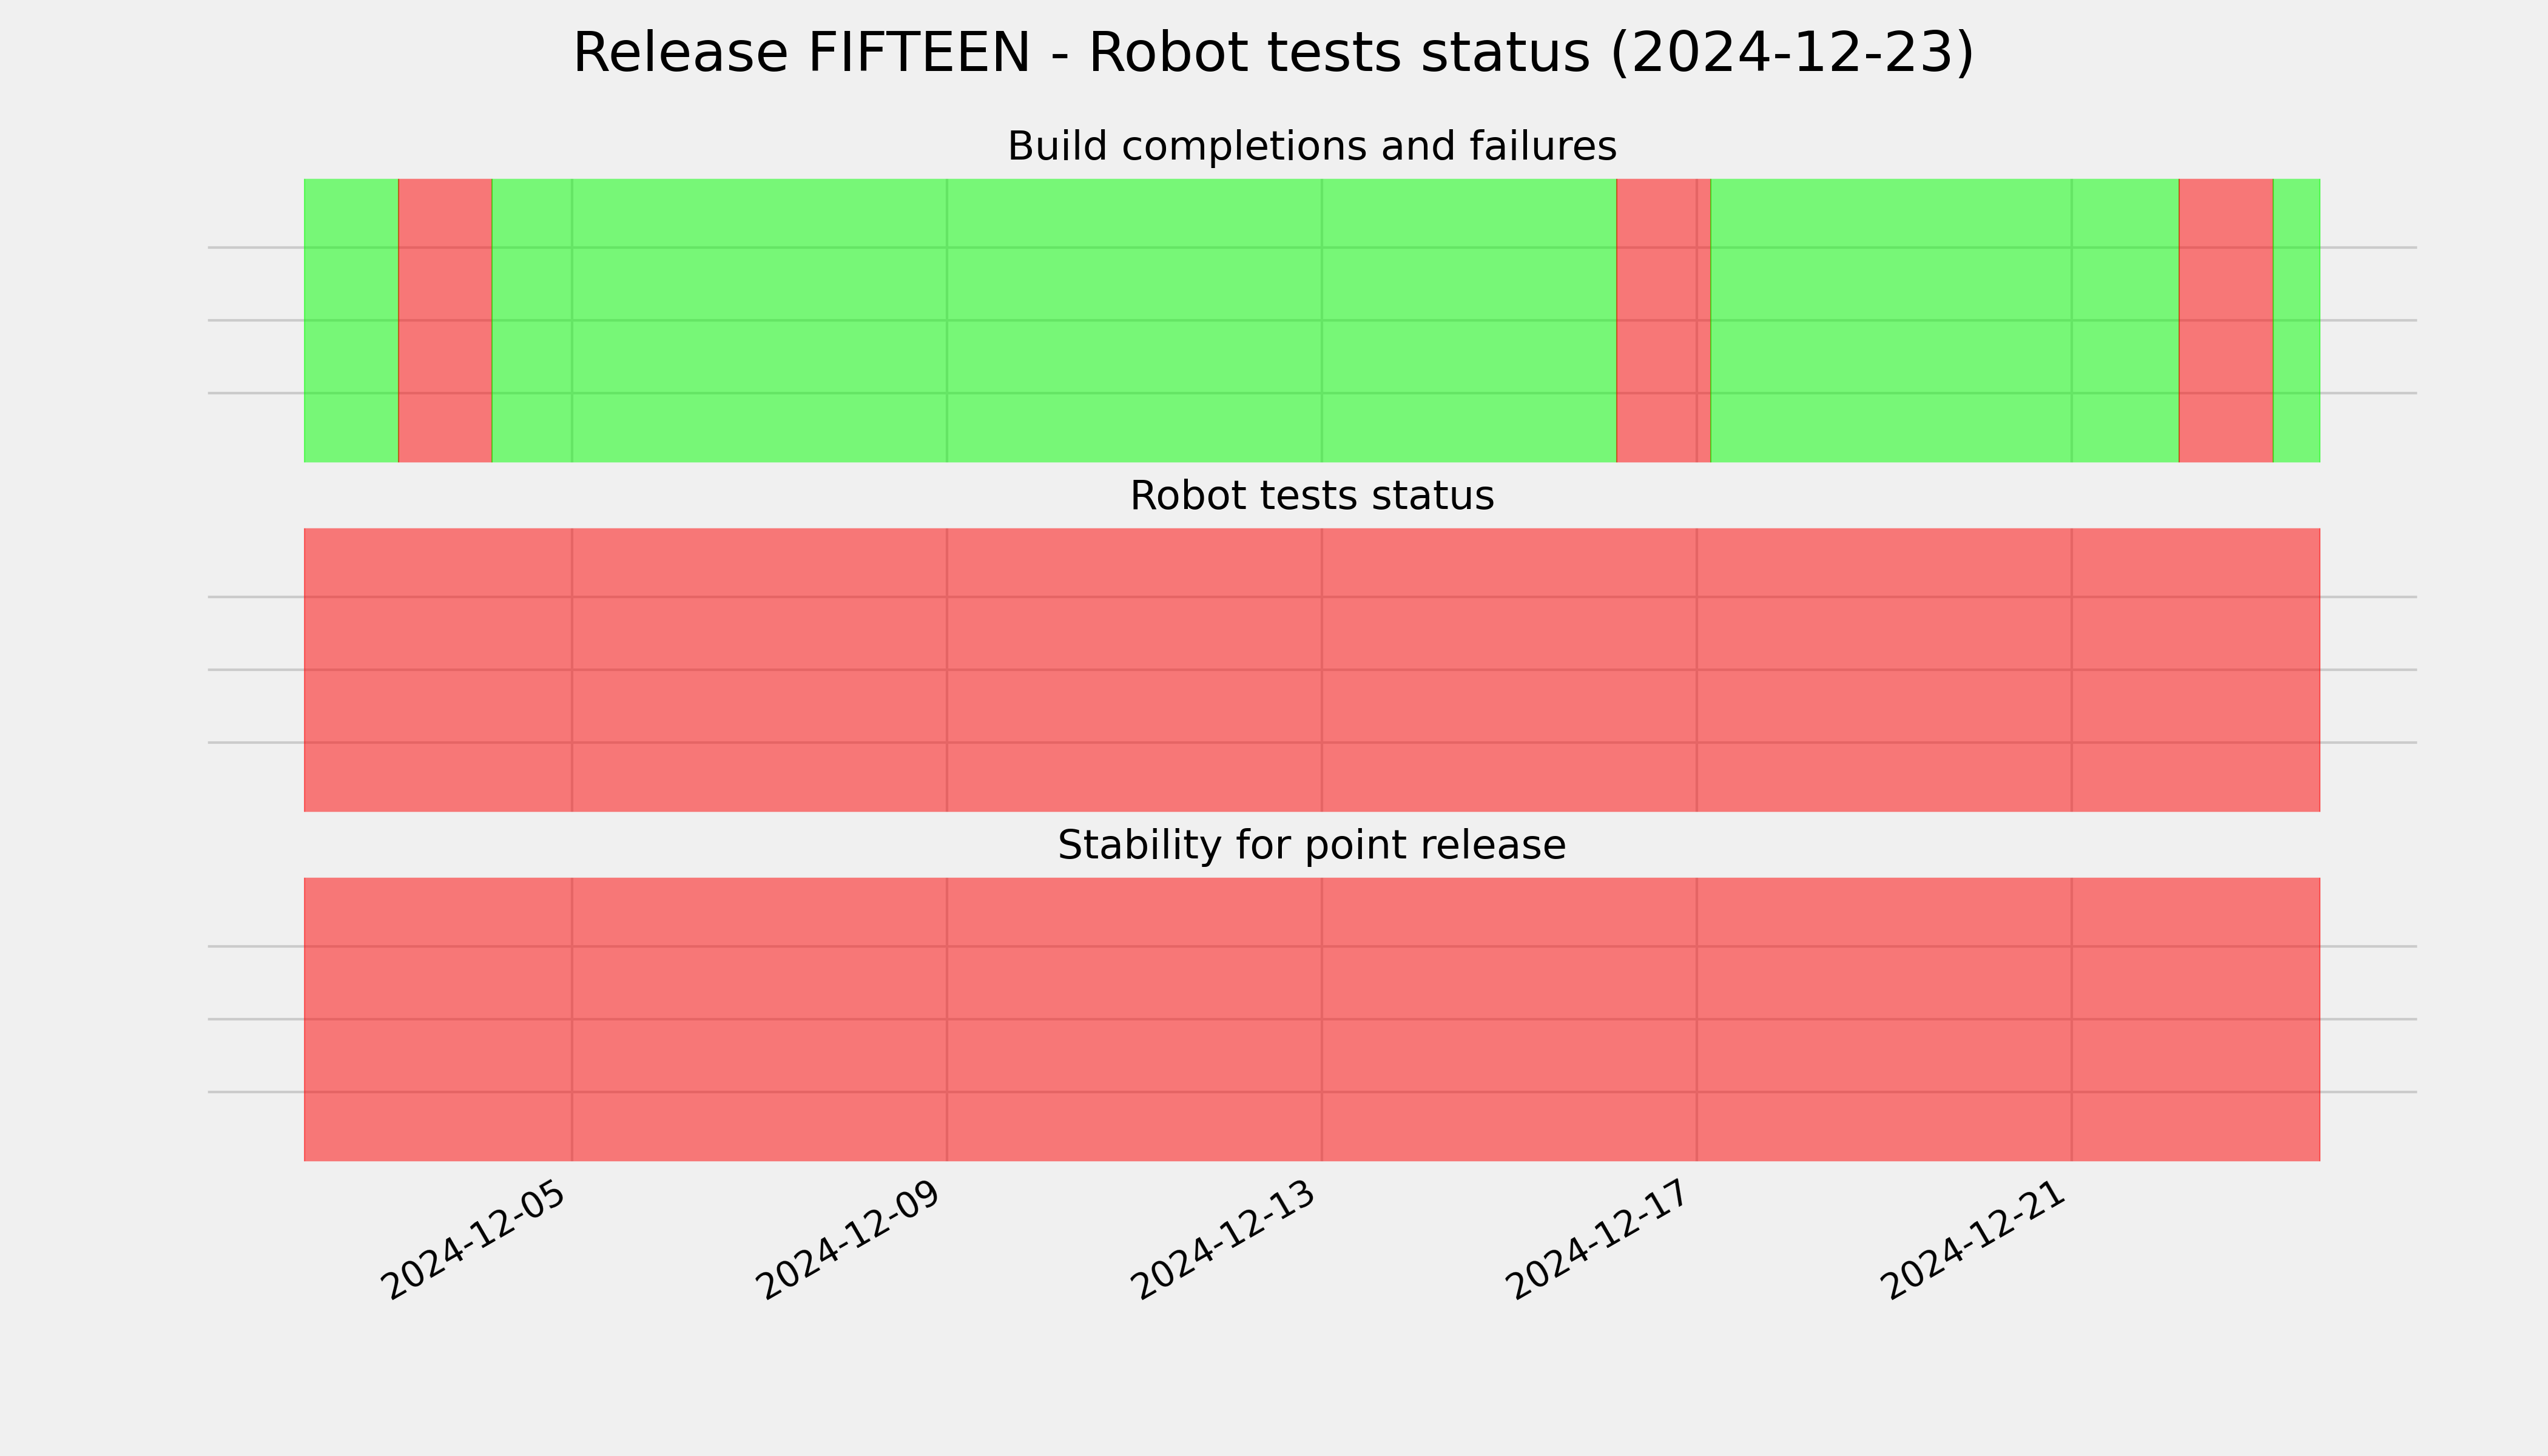Click the leftmost green build success band

click(351, 320)
